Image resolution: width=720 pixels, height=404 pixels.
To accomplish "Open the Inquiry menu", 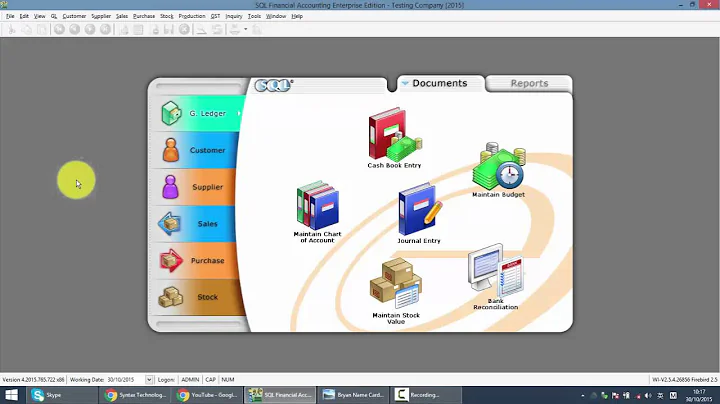I will [x=234, y=16].
